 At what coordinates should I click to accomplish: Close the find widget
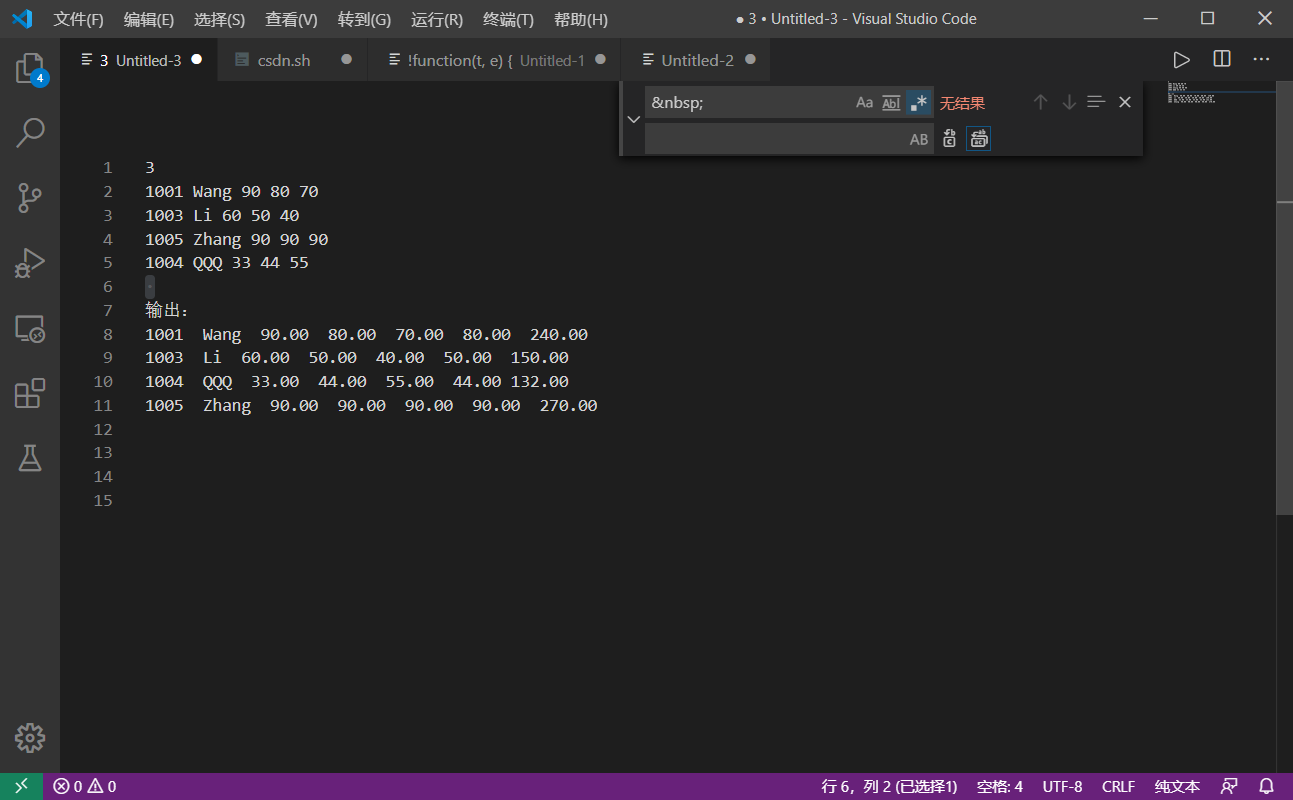click(1125, 103)
